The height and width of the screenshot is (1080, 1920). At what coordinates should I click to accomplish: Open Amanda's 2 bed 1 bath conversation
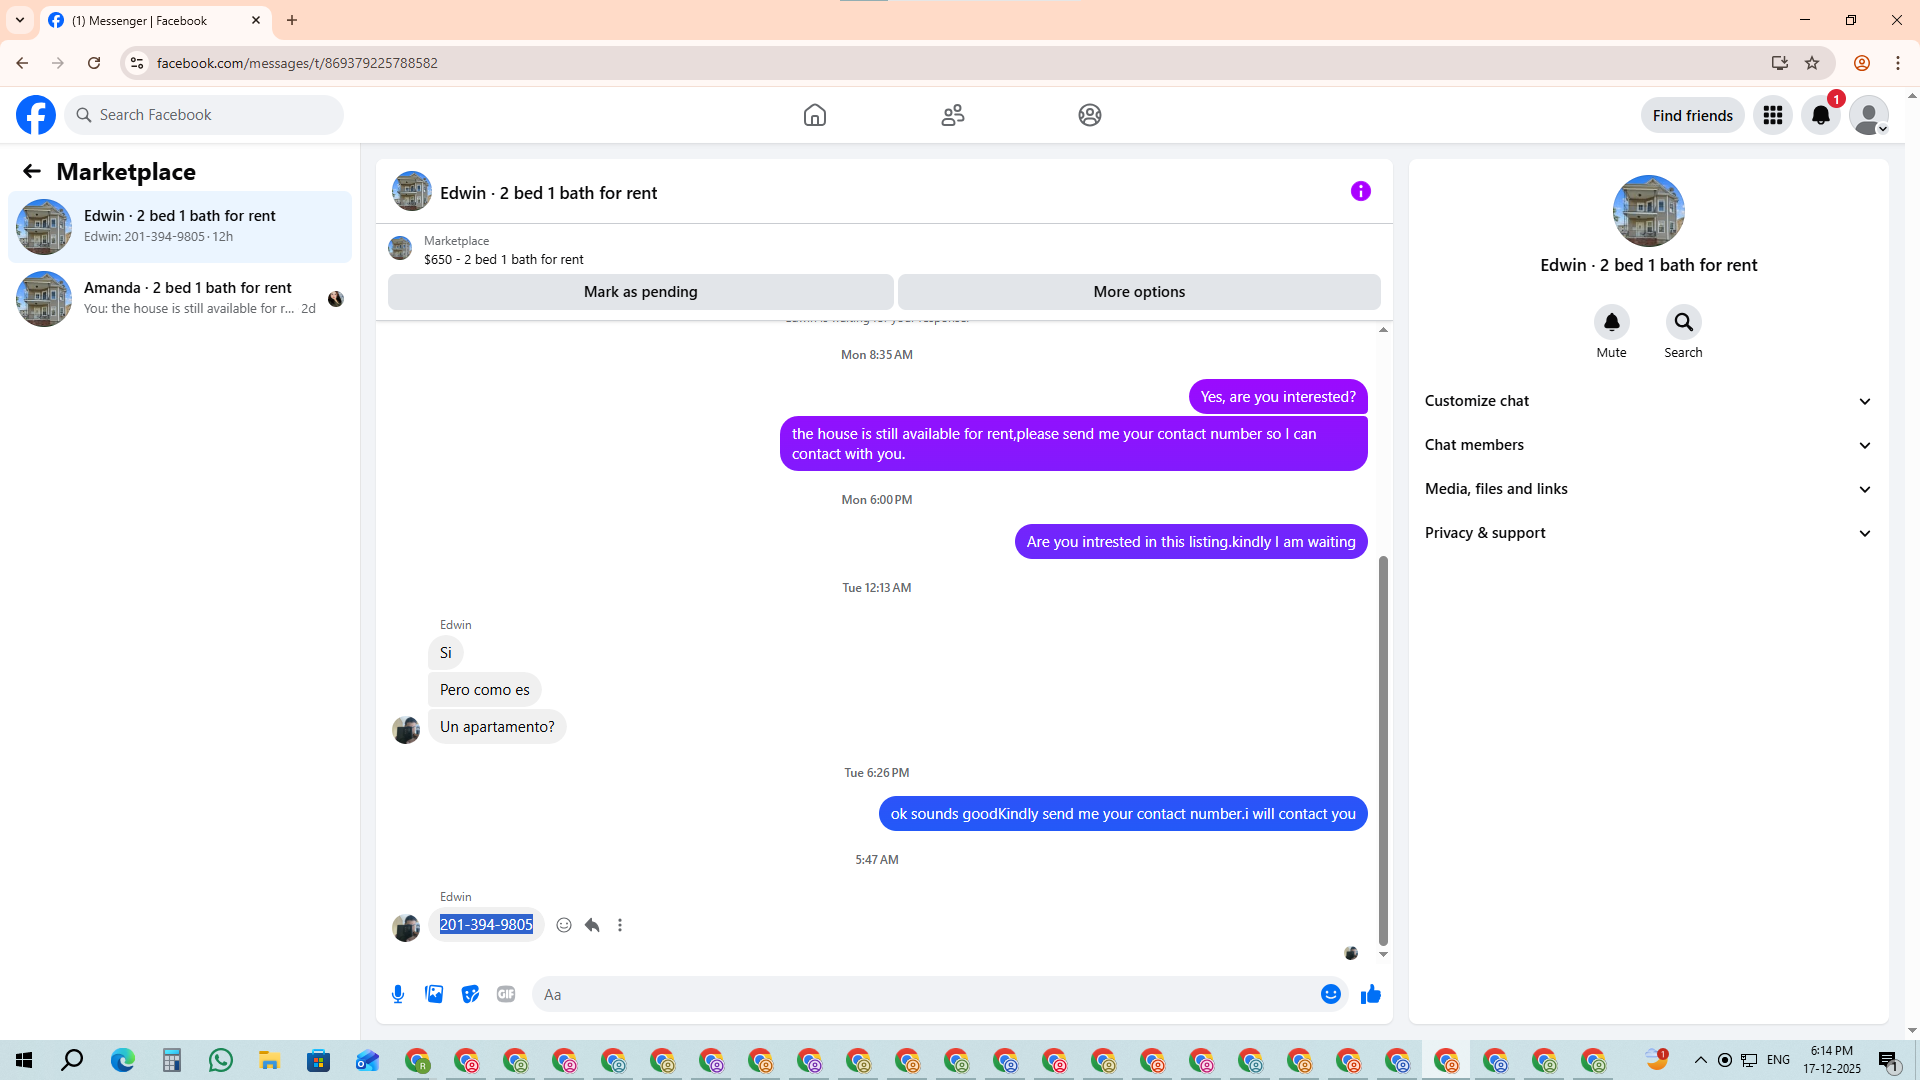coord(180,298)
